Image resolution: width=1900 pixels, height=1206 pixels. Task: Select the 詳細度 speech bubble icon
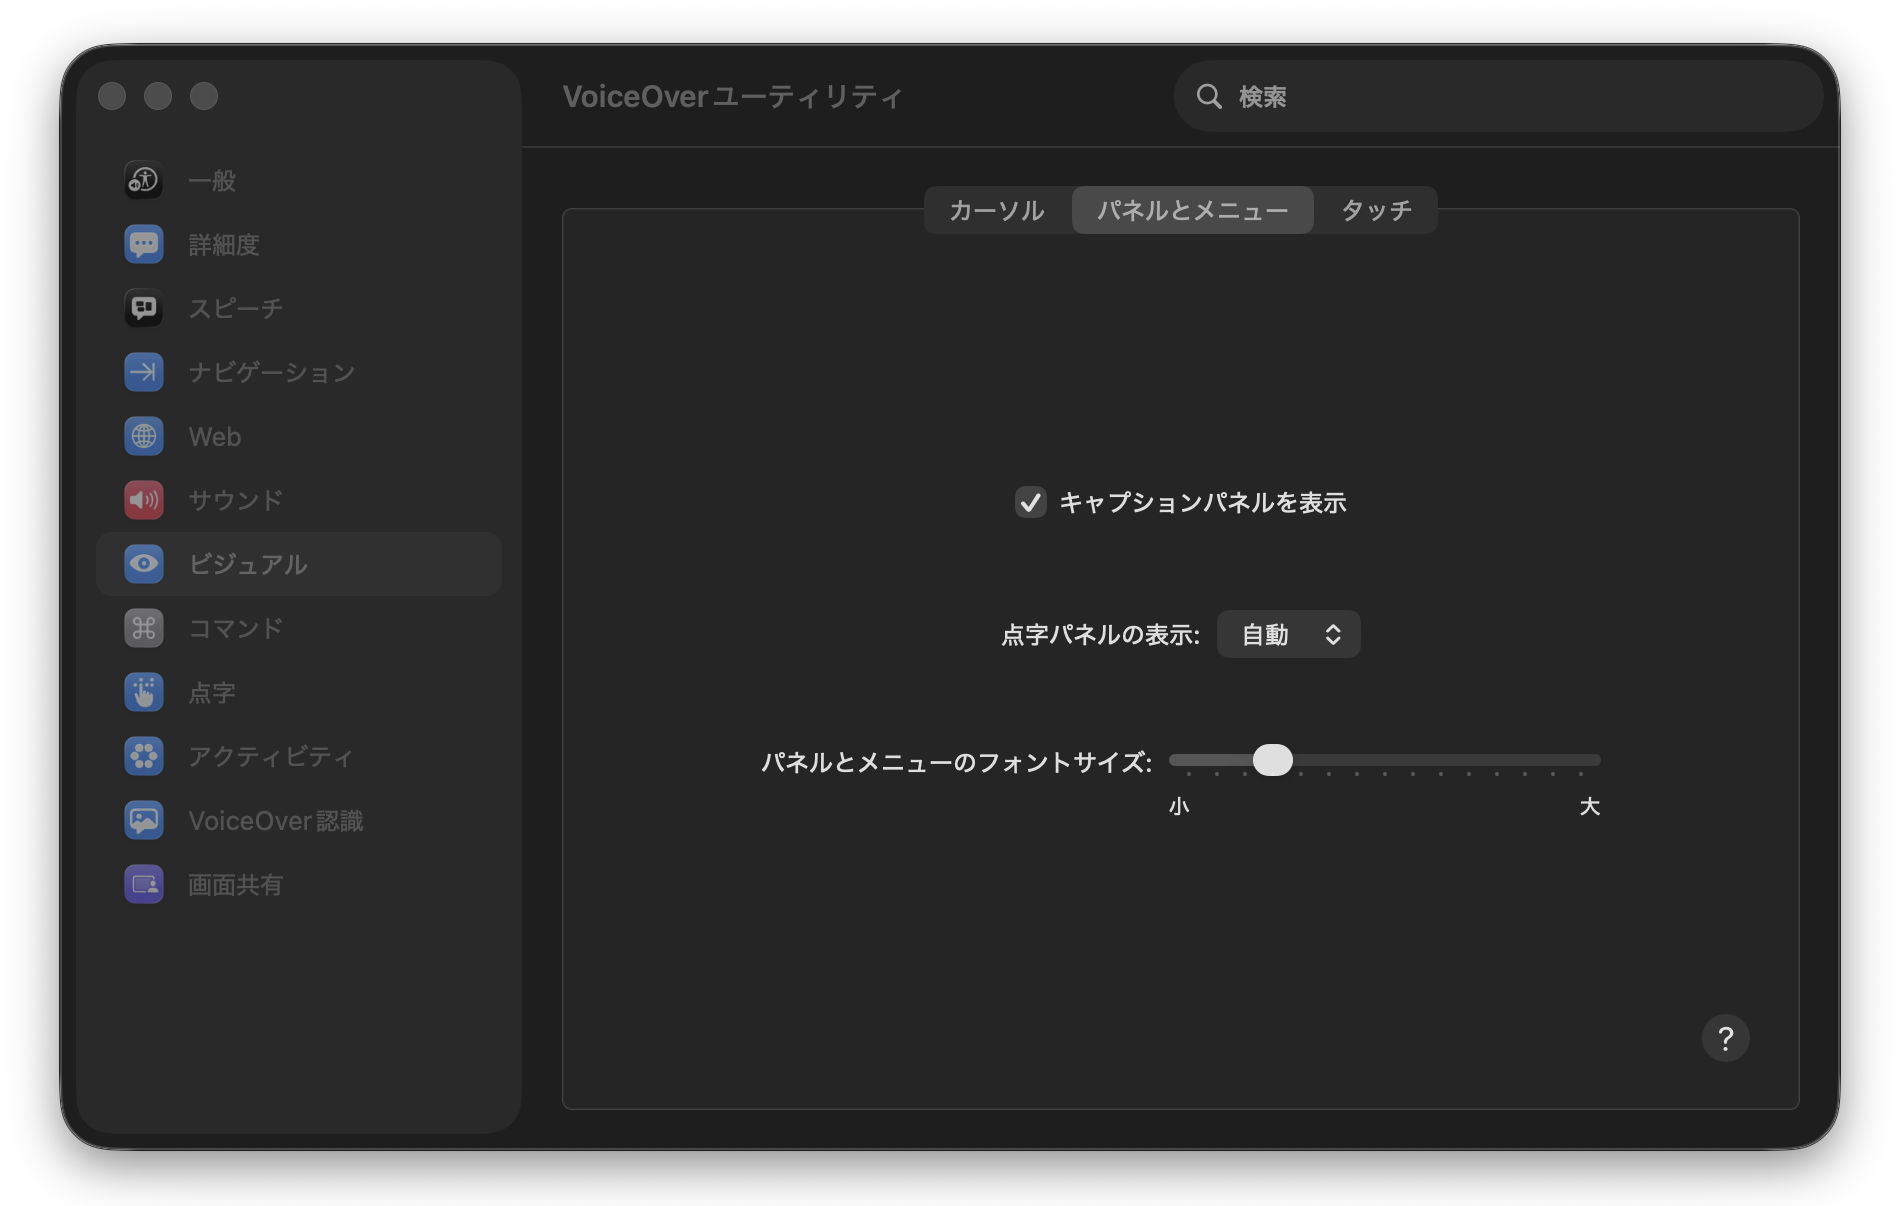coord(144,244)
